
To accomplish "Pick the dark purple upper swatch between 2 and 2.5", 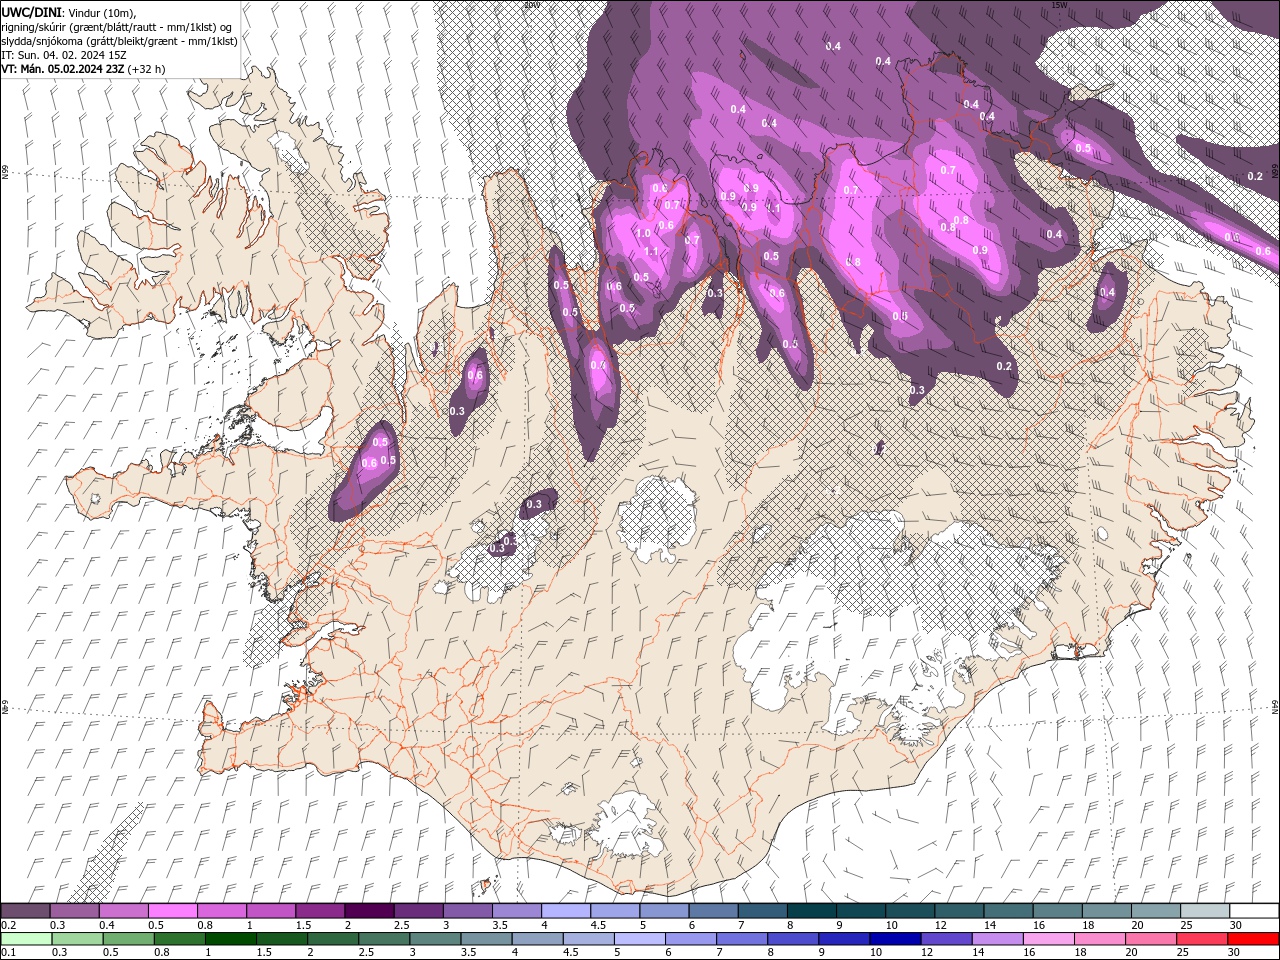I will (x=369, y=911).
